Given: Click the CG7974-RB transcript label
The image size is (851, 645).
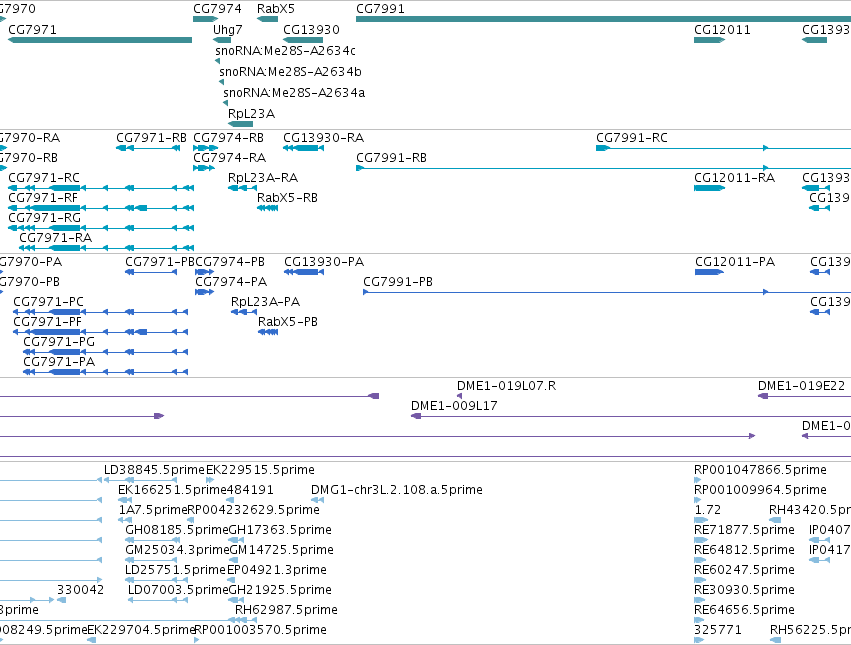Looking at the screenshot, I should (x=228, y=137).
